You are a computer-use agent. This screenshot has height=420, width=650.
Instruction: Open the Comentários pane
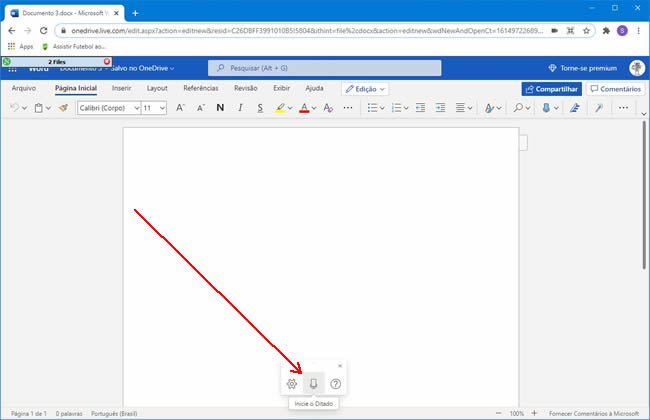[x=615, y=88]
